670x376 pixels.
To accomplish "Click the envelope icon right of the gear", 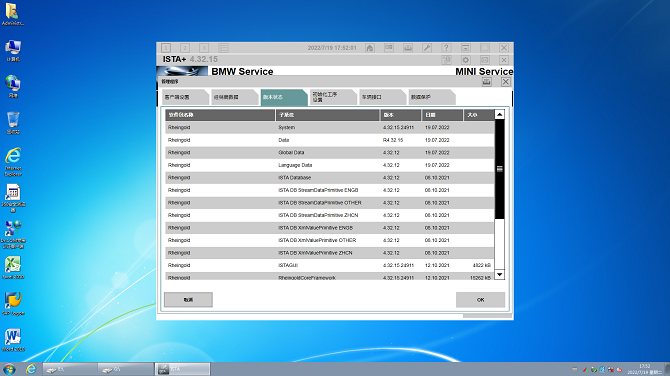I will (x=485, y=60).
